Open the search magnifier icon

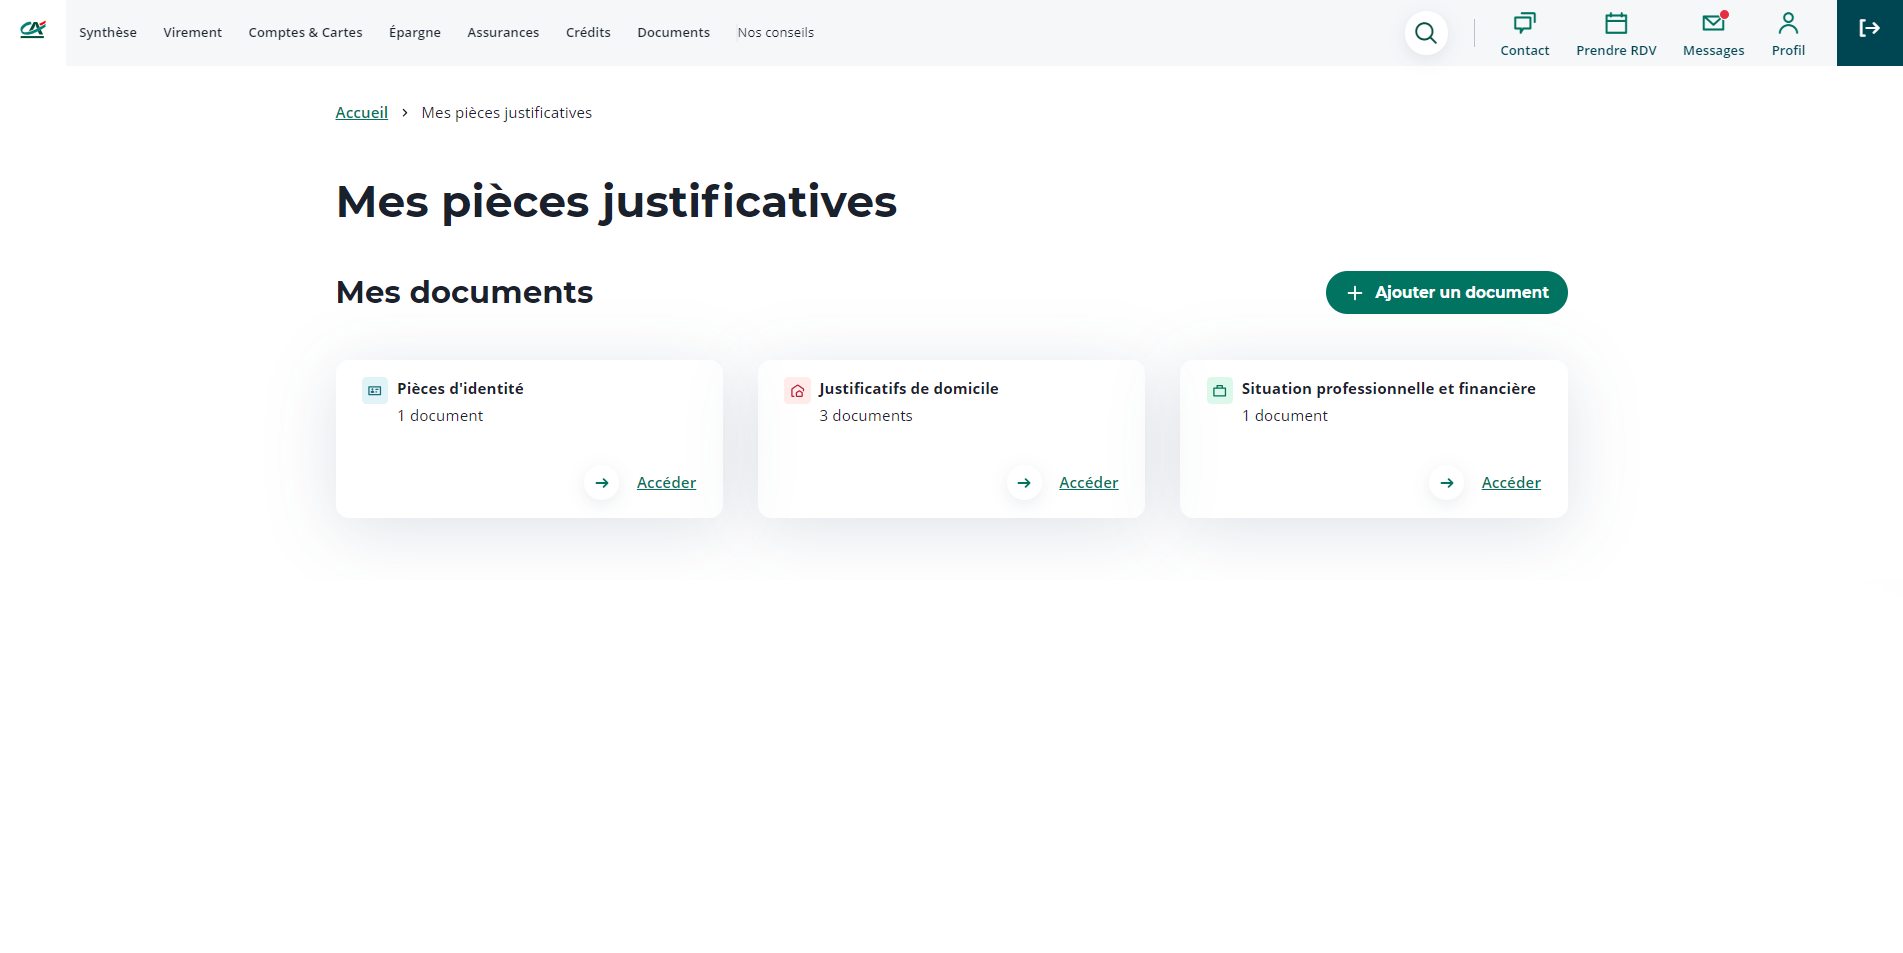click(x=1425, y=33)
